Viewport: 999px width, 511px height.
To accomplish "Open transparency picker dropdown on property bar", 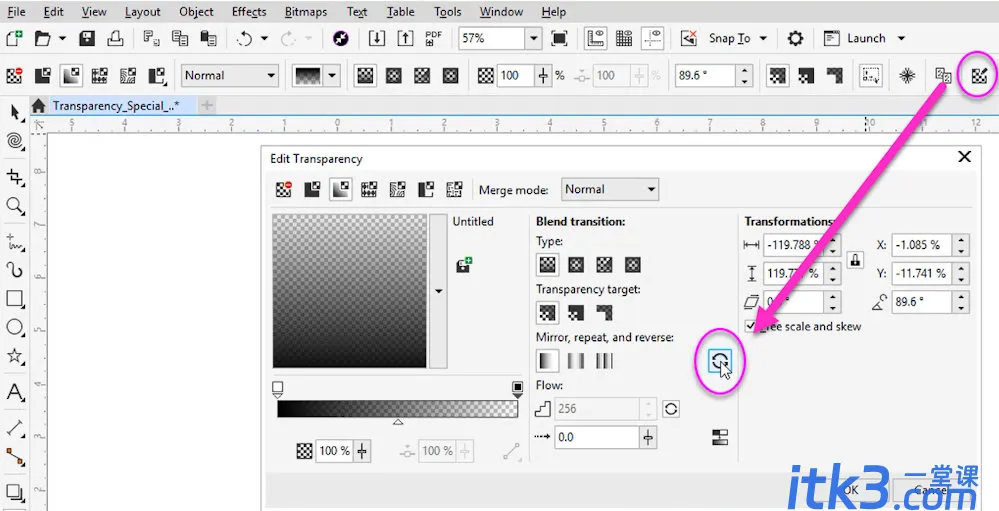I will (333, 76).
